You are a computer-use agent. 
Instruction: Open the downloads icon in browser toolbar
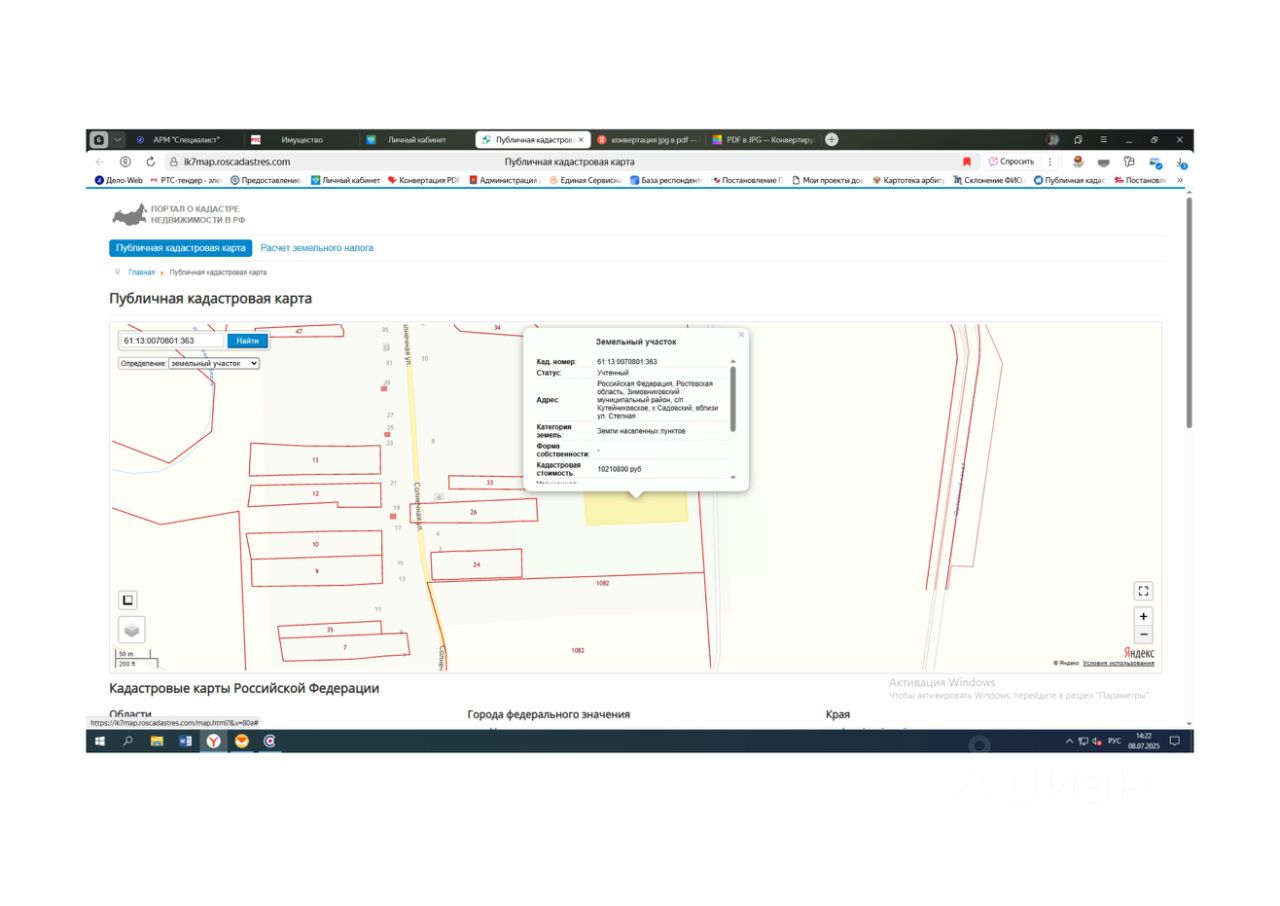pos(1181,162)
